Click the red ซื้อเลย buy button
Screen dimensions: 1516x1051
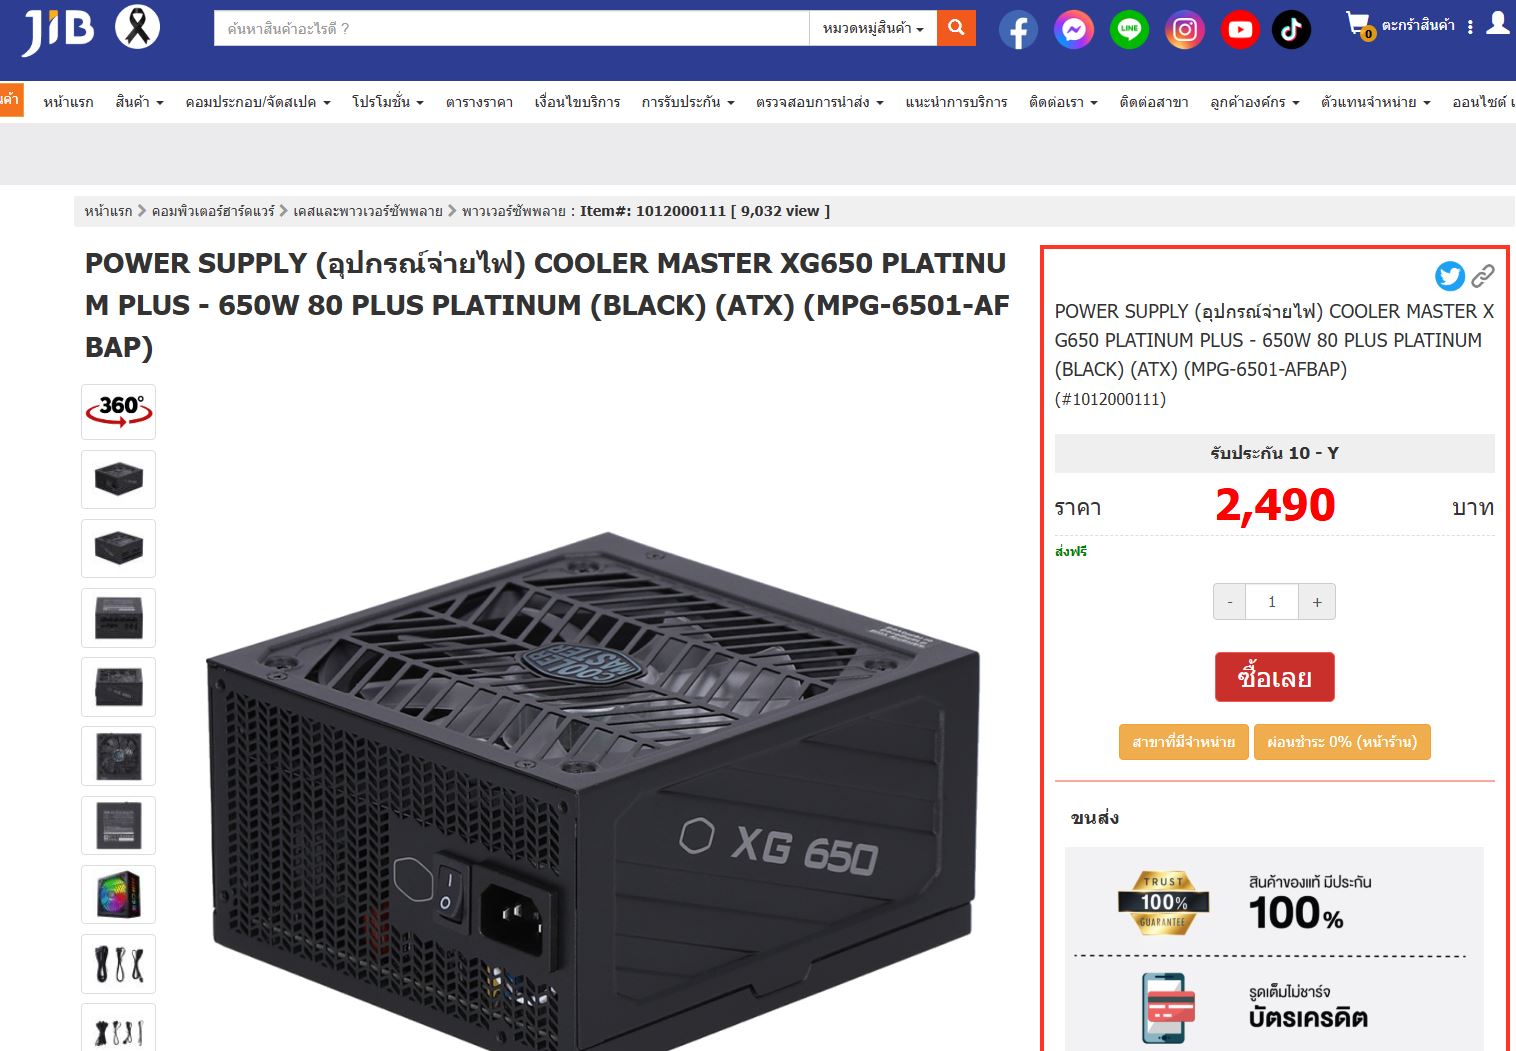1274,677
